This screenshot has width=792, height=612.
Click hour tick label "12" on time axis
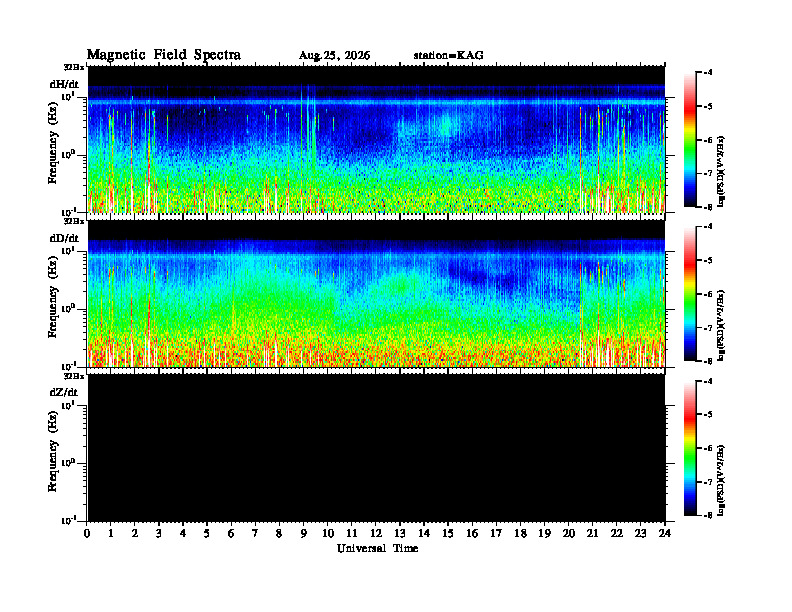[x=376, y=533]
